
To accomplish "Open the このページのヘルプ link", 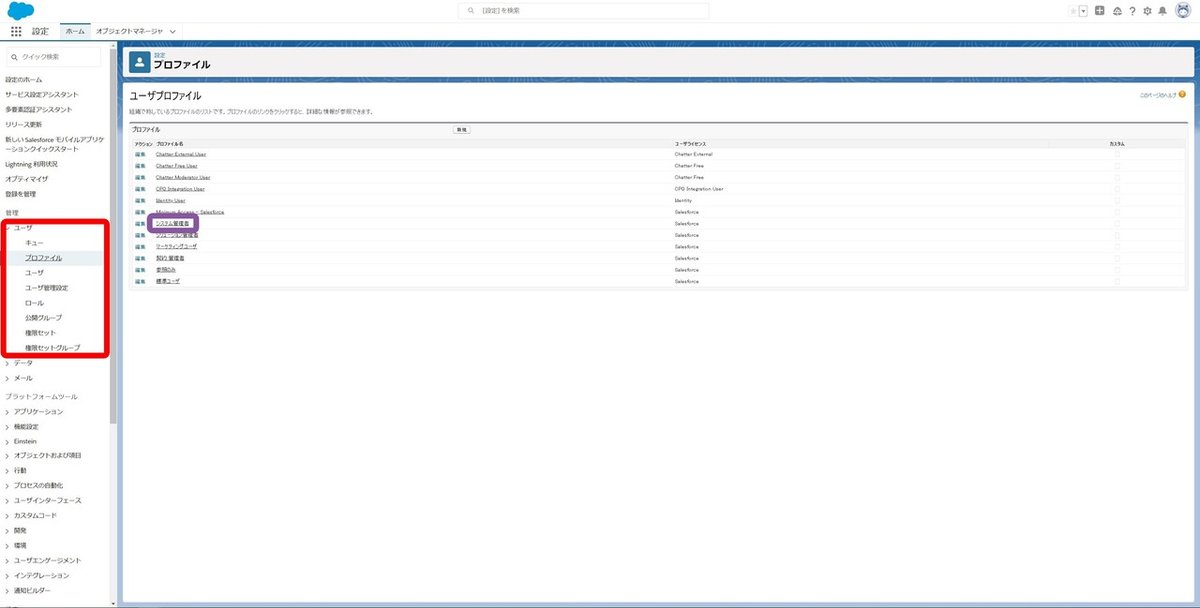I will pyautogui.click(x=1158, y=94).
